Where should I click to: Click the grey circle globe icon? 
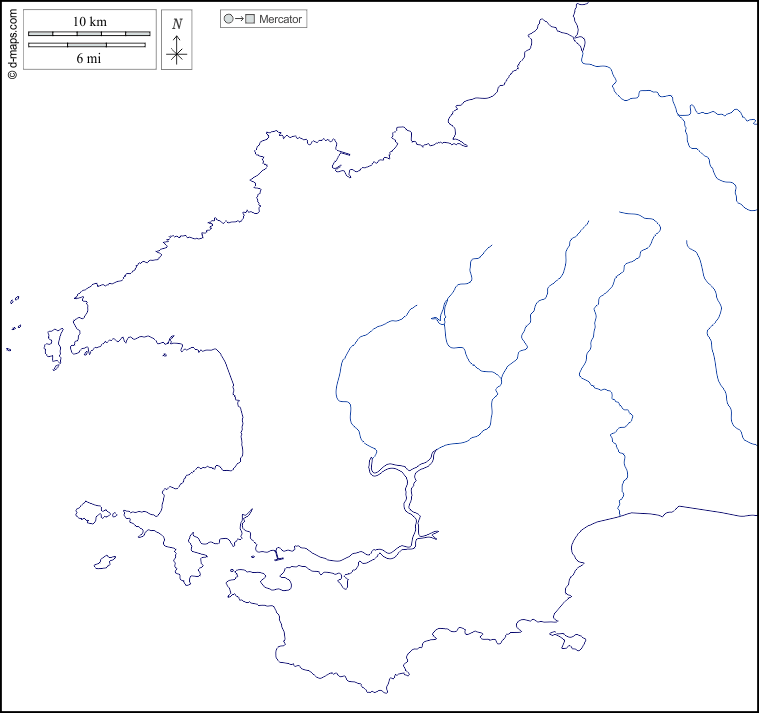coord(228,19)
